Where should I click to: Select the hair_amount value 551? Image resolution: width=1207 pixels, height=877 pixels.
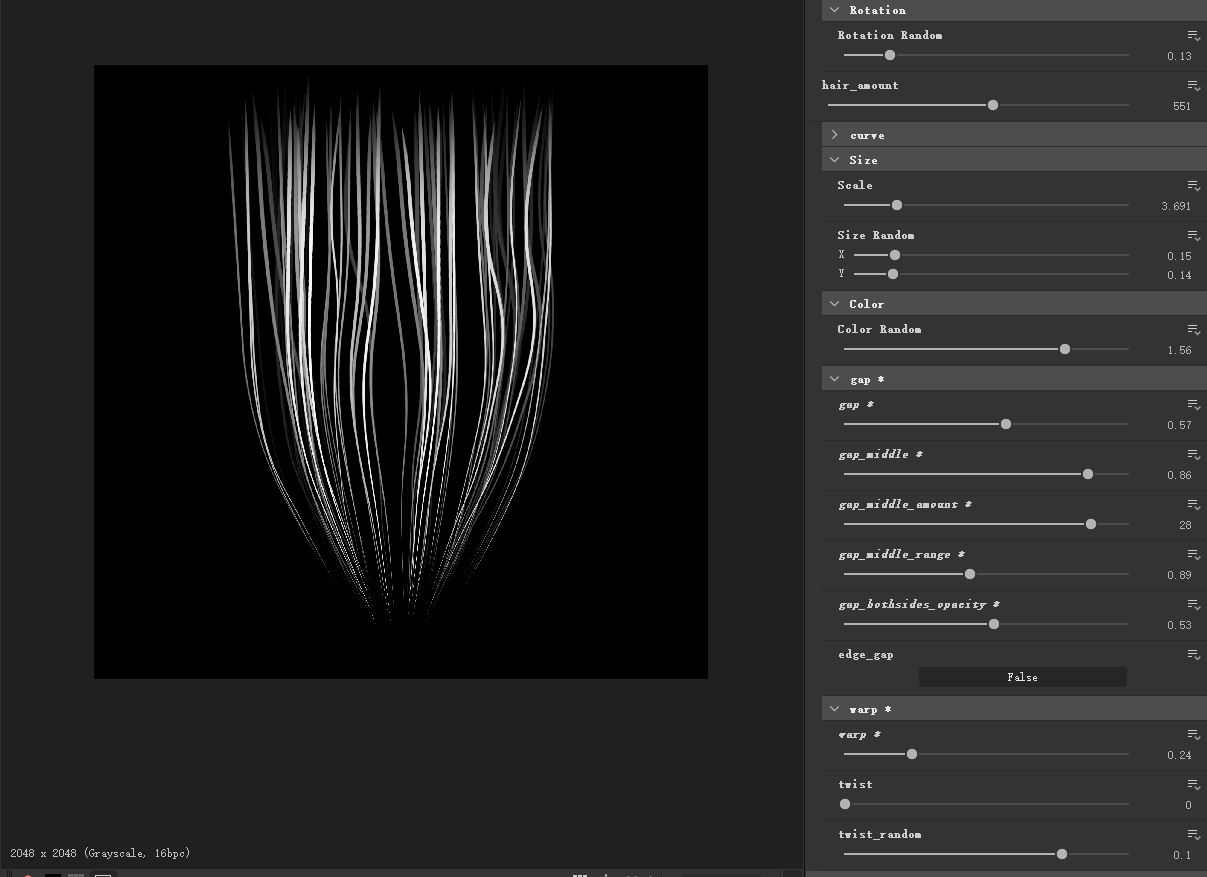tap(1182, 106)
